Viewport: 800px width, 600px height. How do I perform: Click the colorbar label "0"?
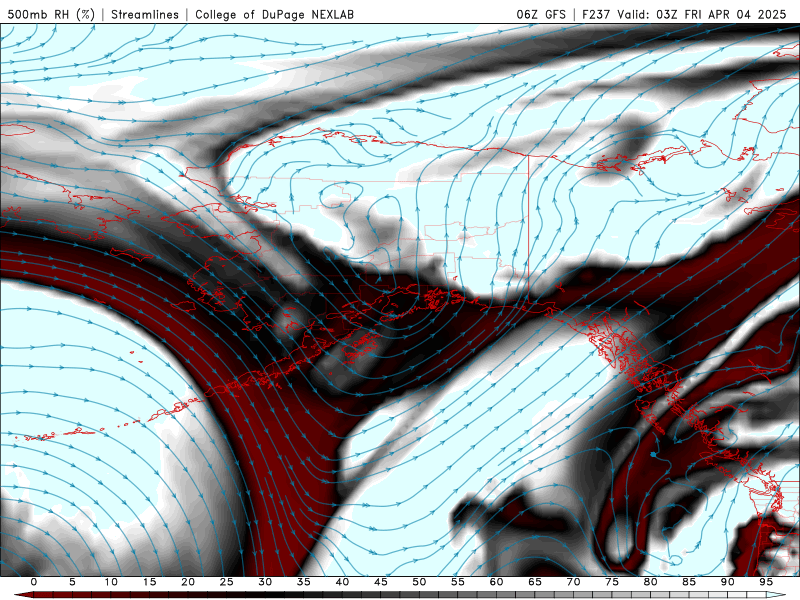(x=34, y=582)
